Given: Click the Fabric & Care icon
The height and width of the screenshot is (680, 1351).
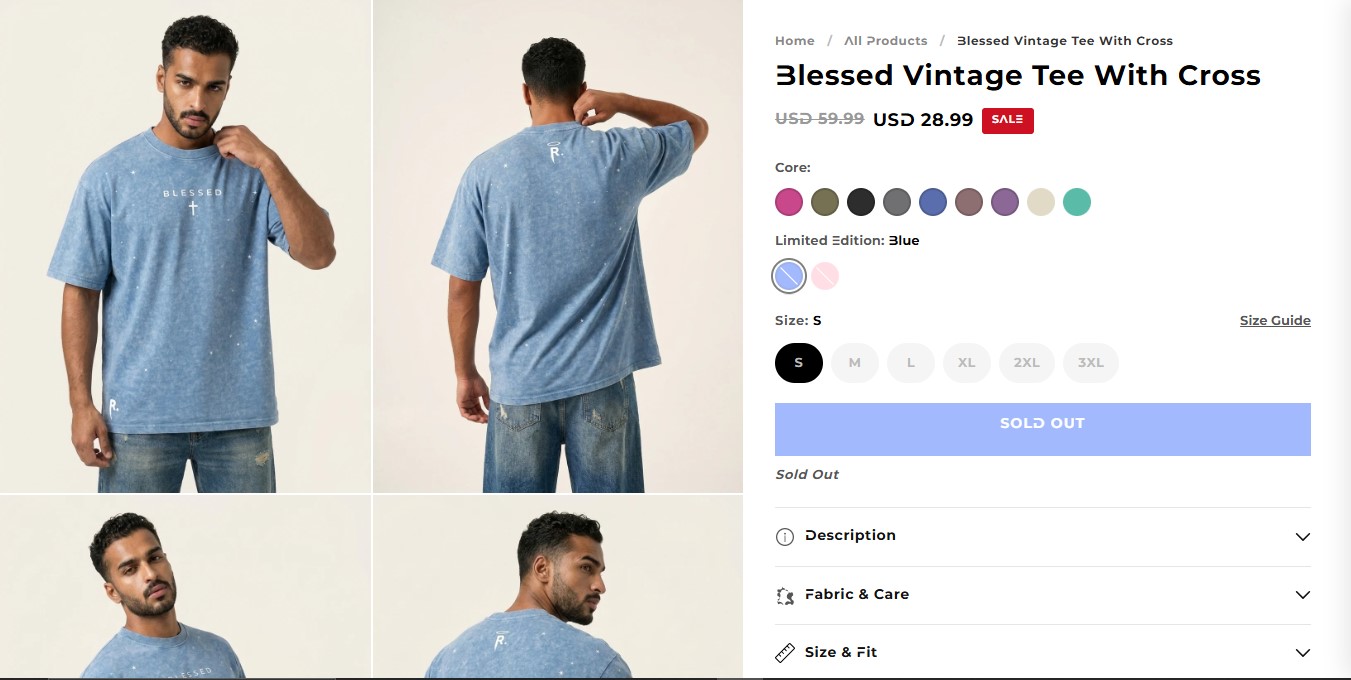Looking at the screenshot, I should click(785, 595).
